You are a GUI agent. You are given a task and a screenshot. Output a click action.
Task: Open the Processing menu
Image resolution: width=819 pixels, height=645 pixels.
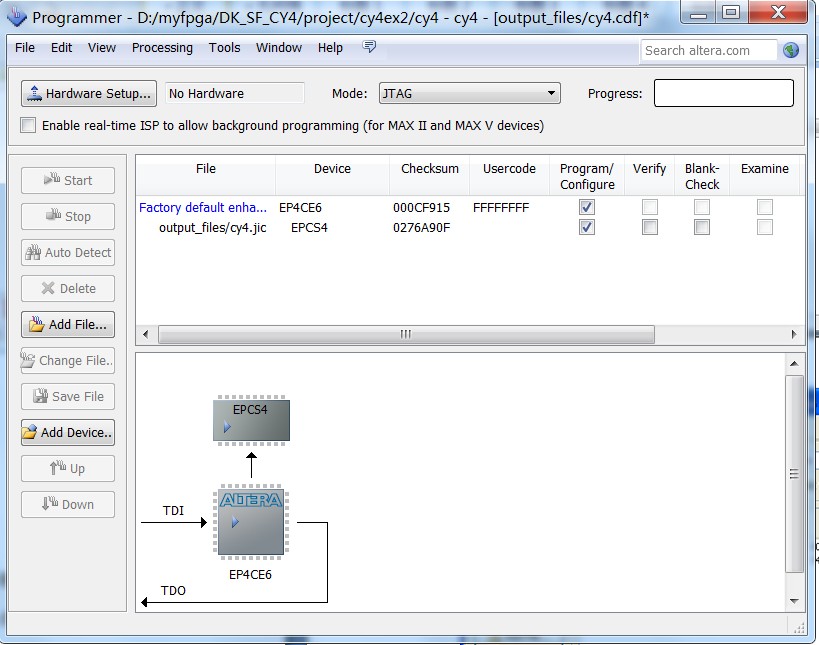tap(162, 48)
